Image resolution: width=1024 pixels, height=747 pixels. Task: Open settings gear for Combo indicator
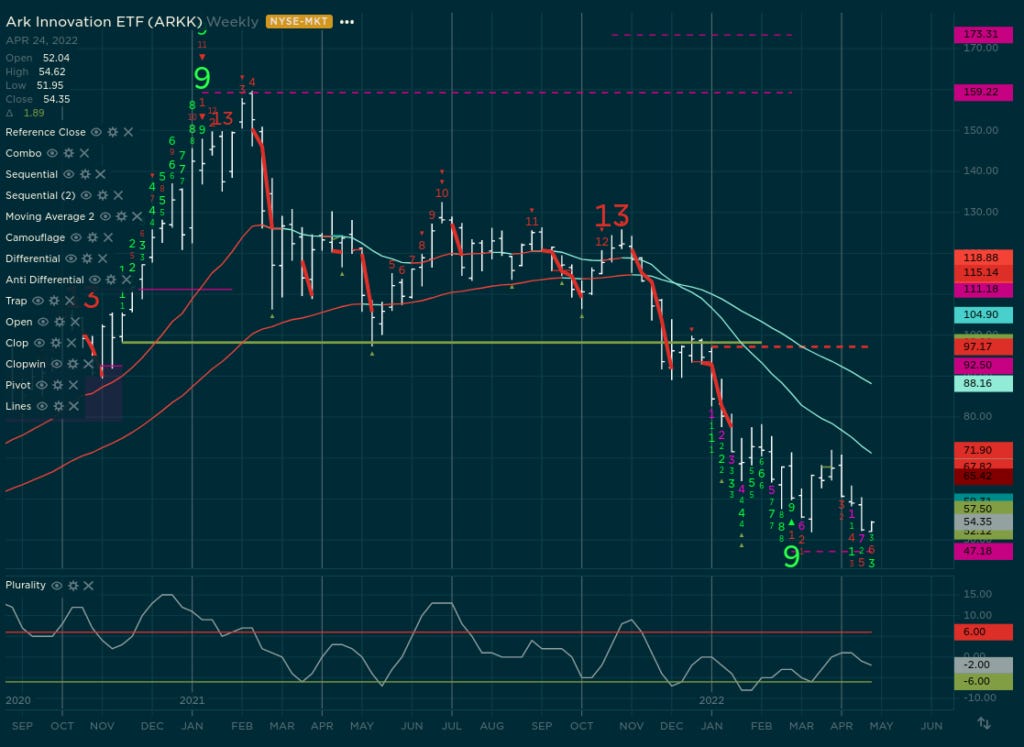pyautogui.click(x=69, y=153)
